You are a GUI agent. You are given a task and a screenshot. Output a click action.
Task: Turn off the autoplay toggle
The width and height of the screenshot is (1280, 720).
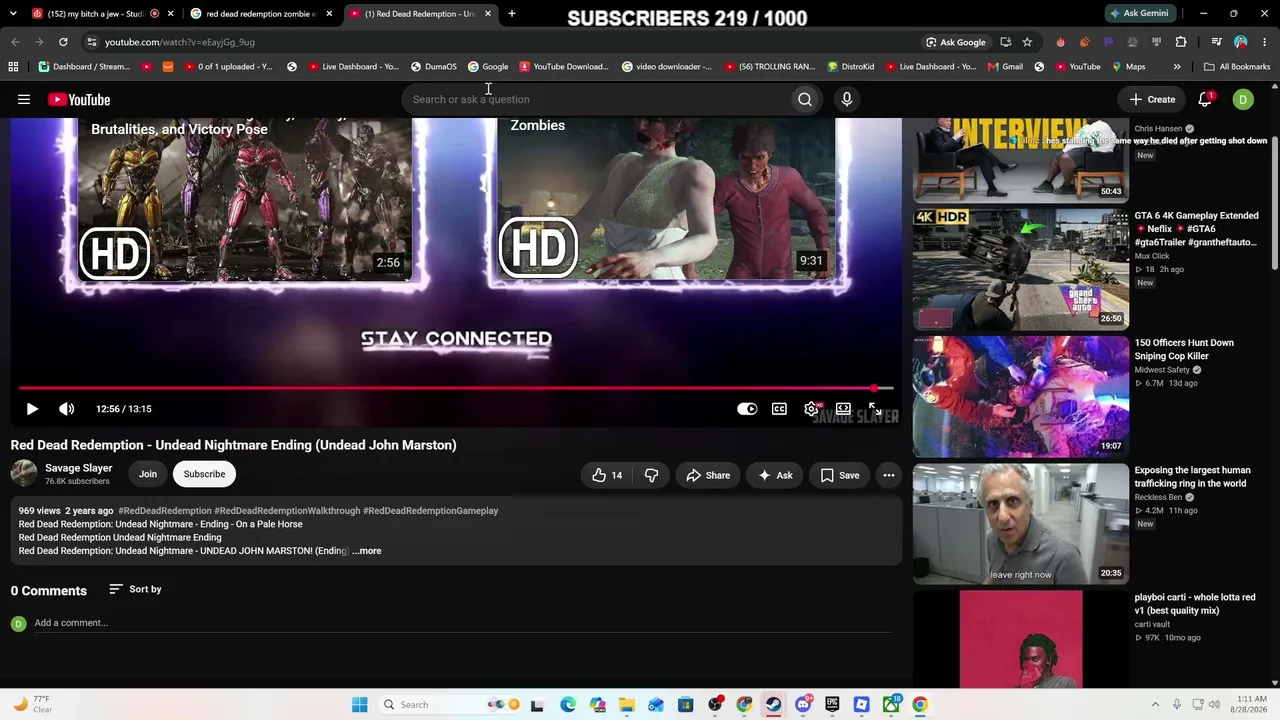pos(747,409)
